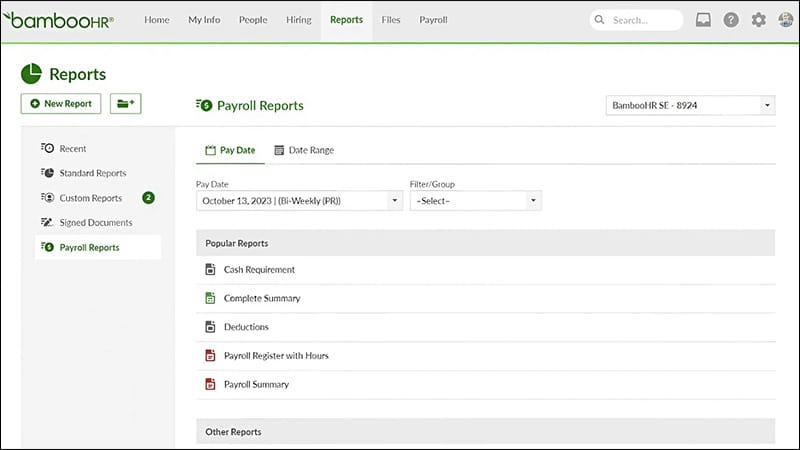Viewport: 800px width, 450px height.
Task: Click the new folder icon button
Action: (x=126, y=104)
